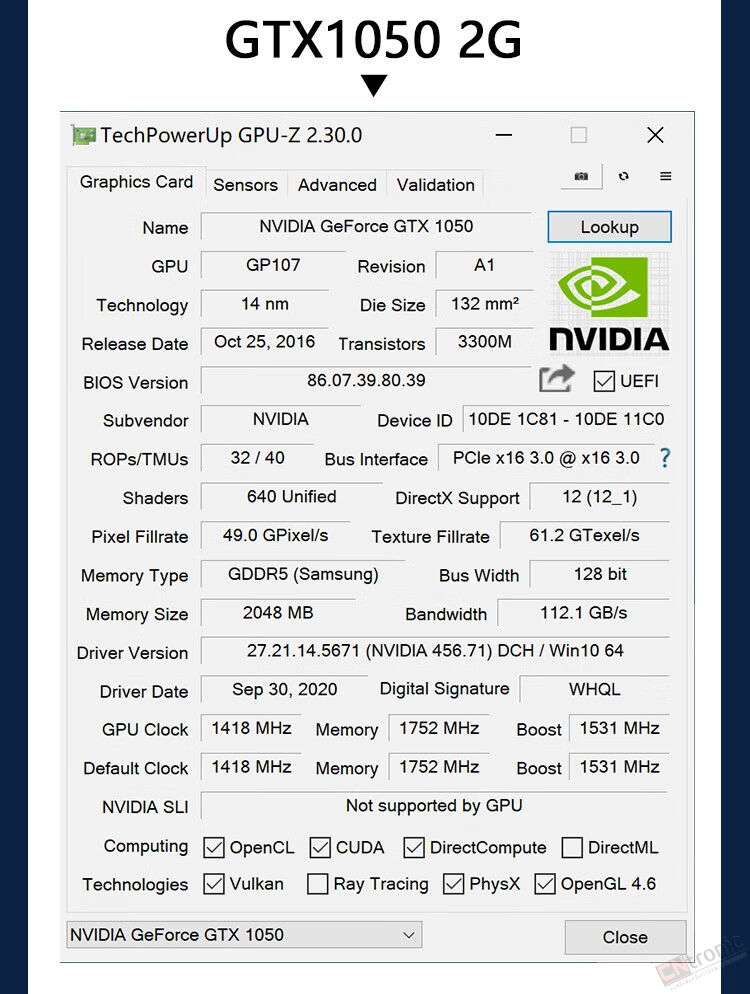Screen dimensions: 750x994
Task: Click the Subvendor field NVIDIA
Action: point(281,419)
